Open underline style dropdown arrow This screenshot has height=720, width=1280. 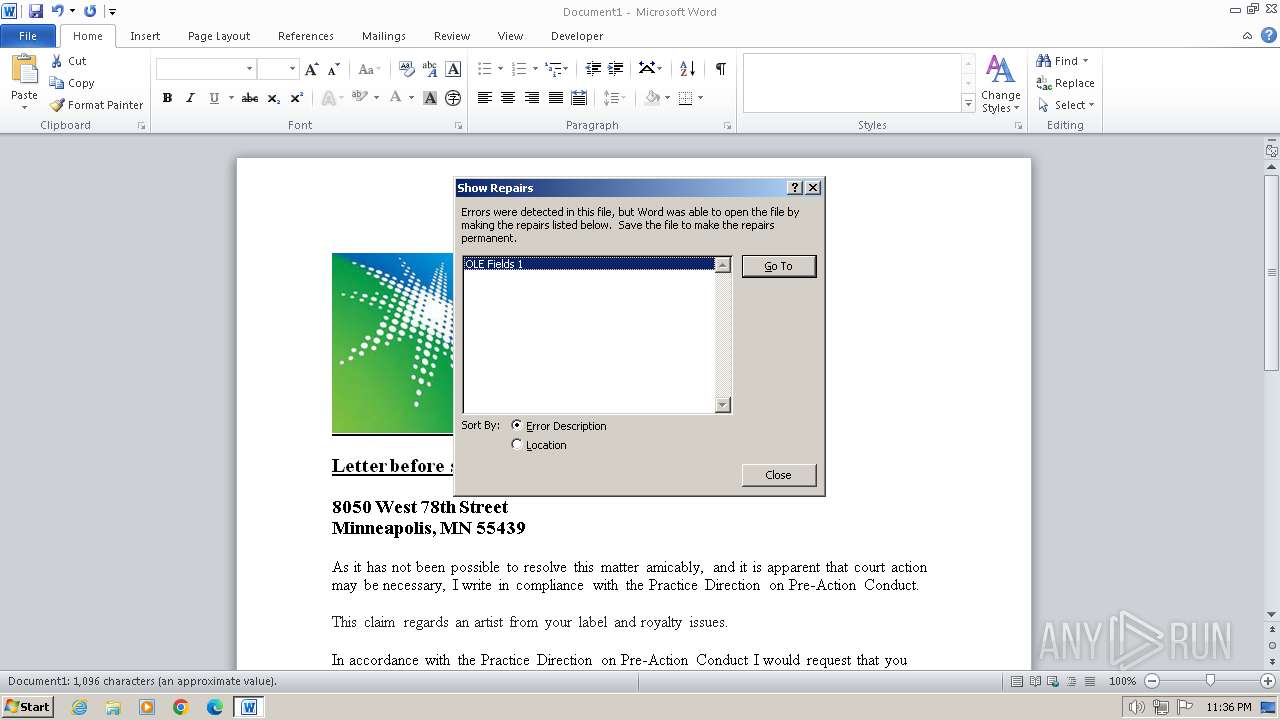[x=231, y=98]
